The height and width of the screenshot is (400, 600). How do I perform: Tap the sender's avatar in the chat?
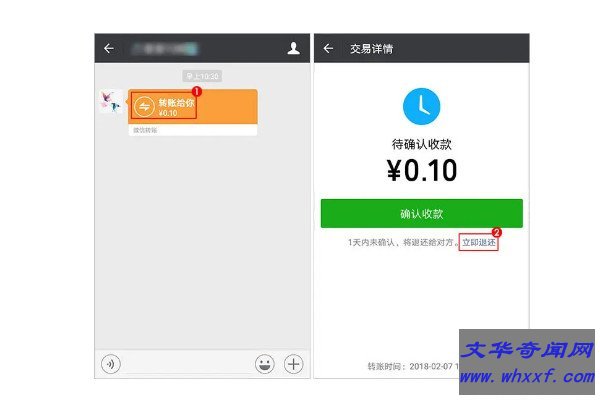112,102
